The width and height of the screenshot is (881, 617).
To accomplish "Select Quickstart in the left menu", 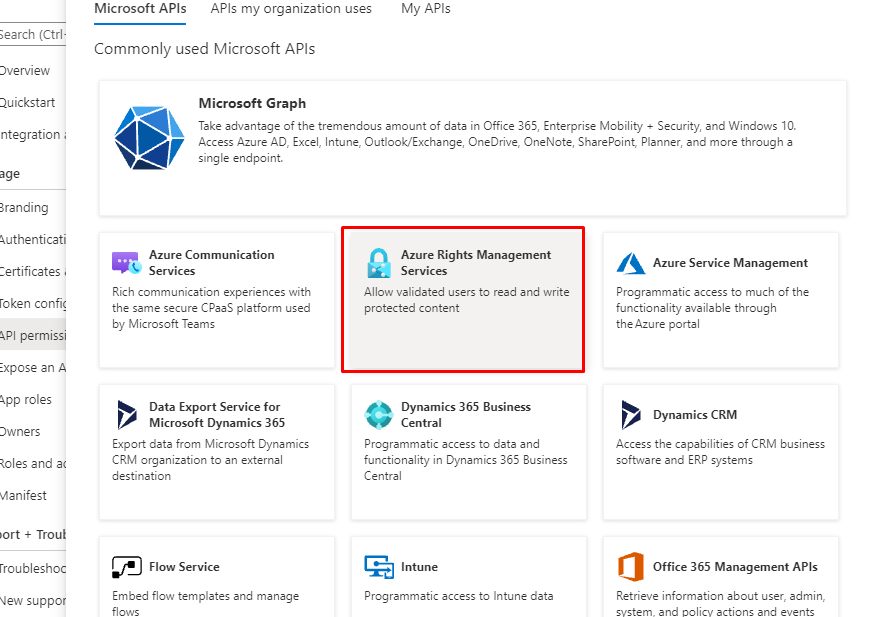I will (x=28, y=103).
